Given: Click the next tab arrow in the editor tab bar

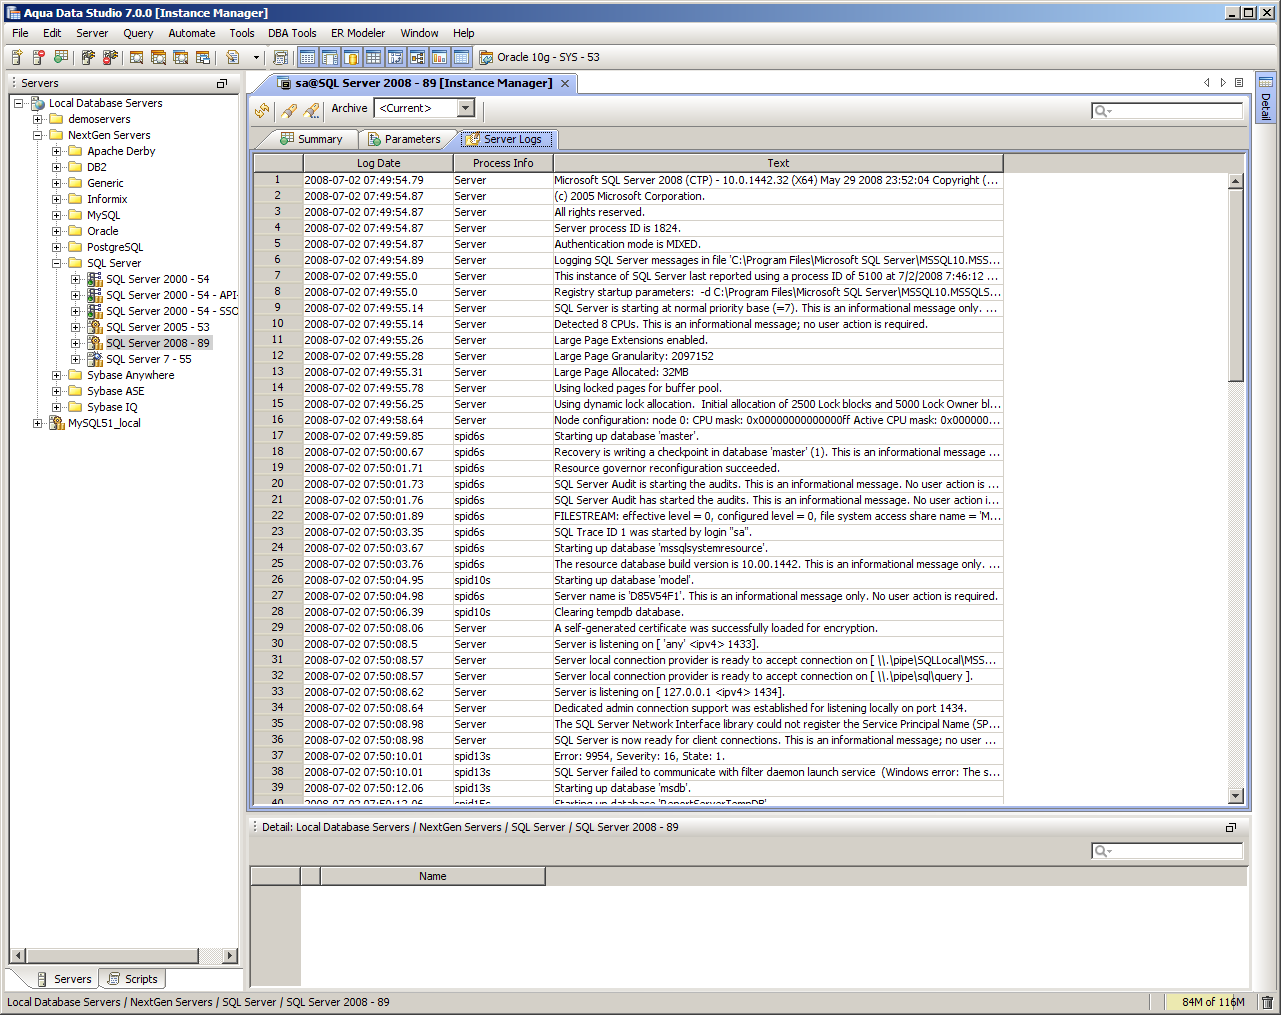Looking at the screenshot, I should pyautogui.click(x=1223, y=83).
